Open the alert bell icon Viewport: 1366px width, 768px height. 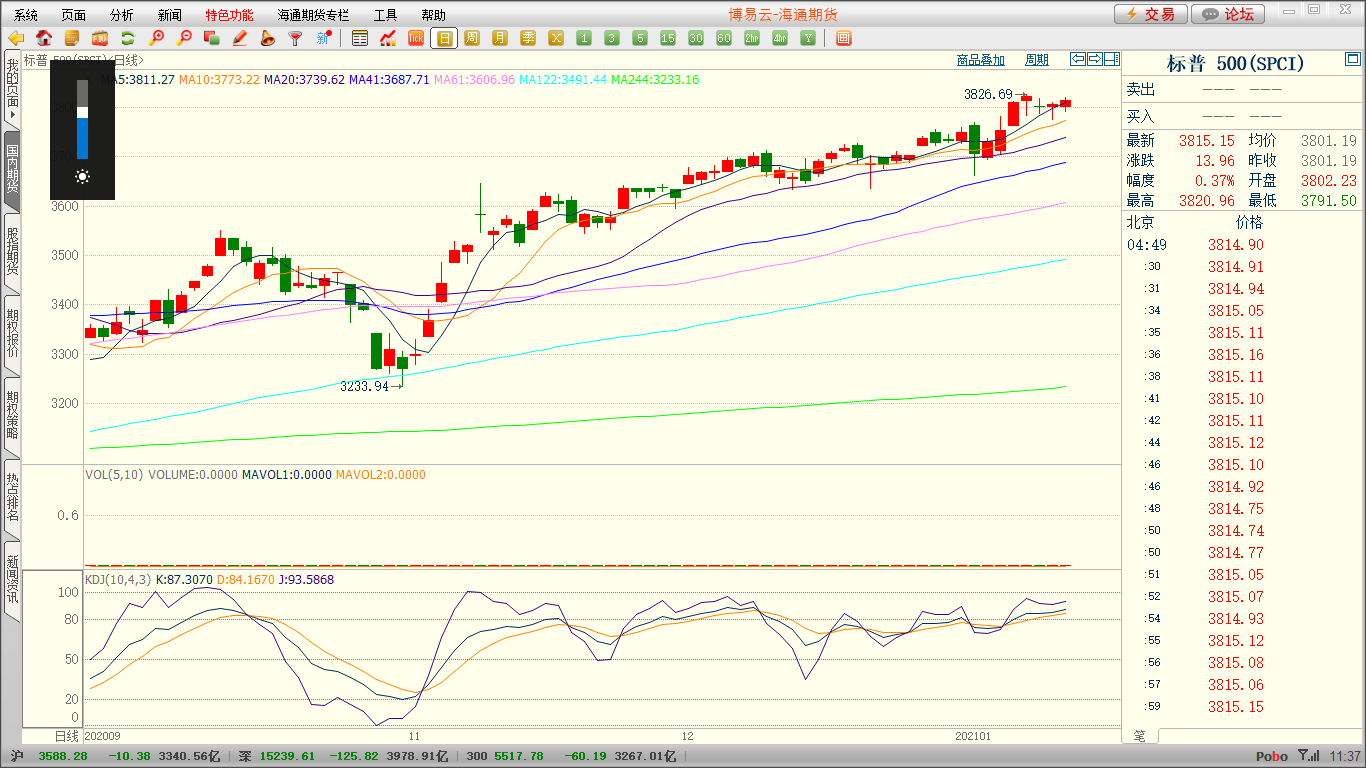[267, 39]
